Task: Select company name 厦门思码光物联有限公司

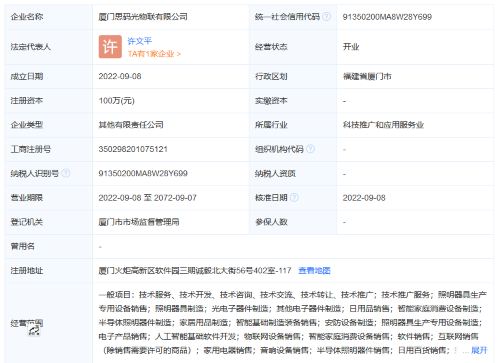Action: pyautogui.click(x=143, y=16)
